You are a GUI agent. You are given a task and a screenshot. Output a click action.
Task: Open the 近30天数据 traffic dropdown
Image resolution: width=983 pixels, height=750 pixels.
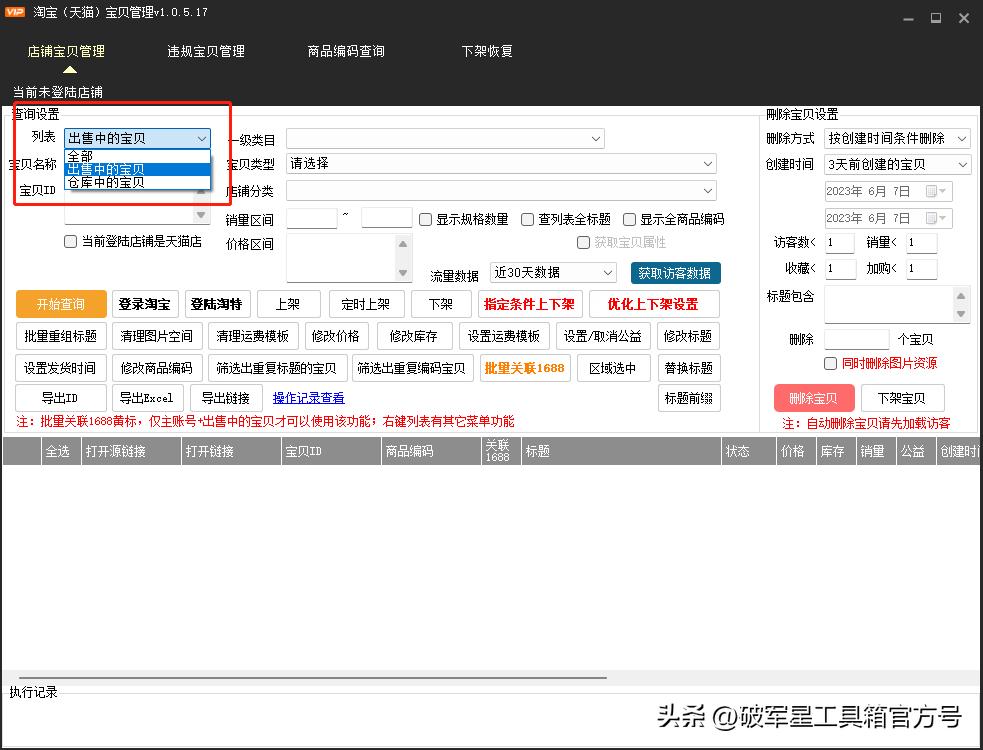click(x=552, y=272)
